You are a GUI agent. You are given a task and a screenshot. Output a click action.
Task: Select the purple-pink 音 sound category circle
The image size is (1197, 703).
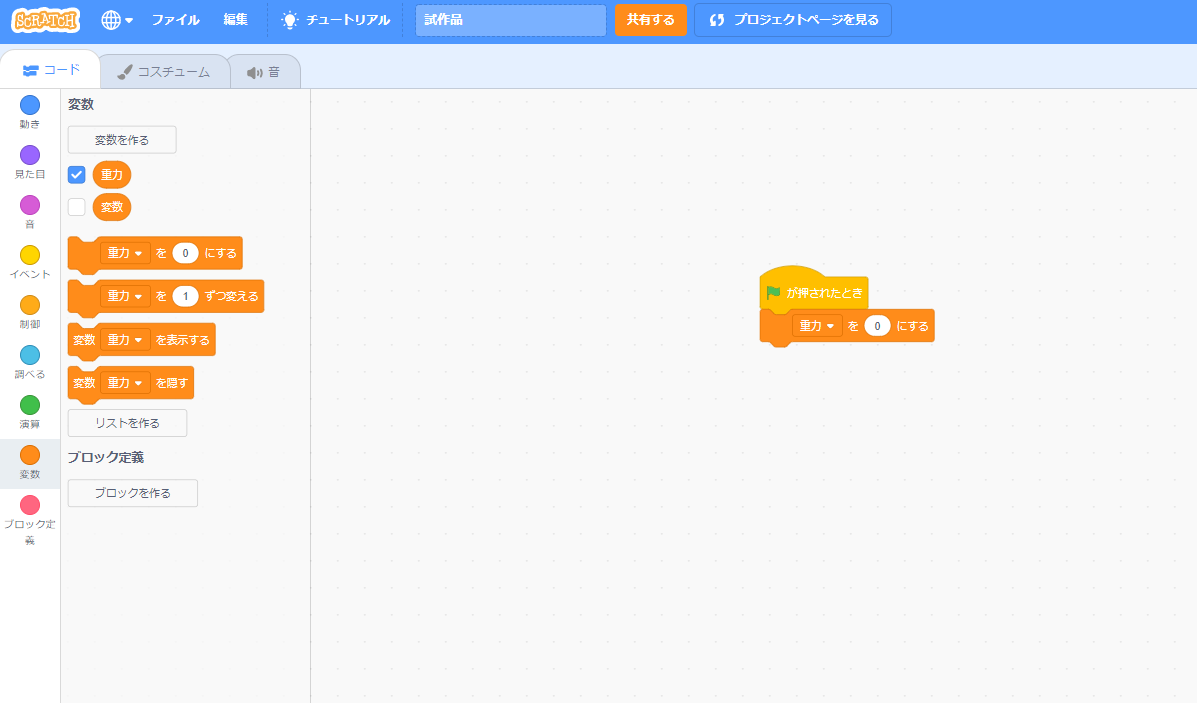30,205
